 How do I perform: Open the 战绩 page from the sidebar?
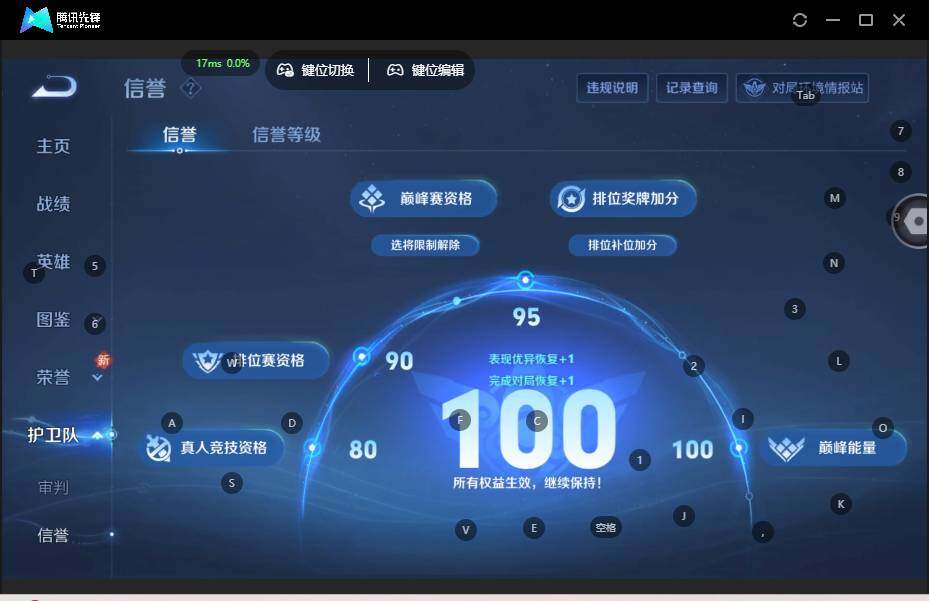[x=52, y=203]
